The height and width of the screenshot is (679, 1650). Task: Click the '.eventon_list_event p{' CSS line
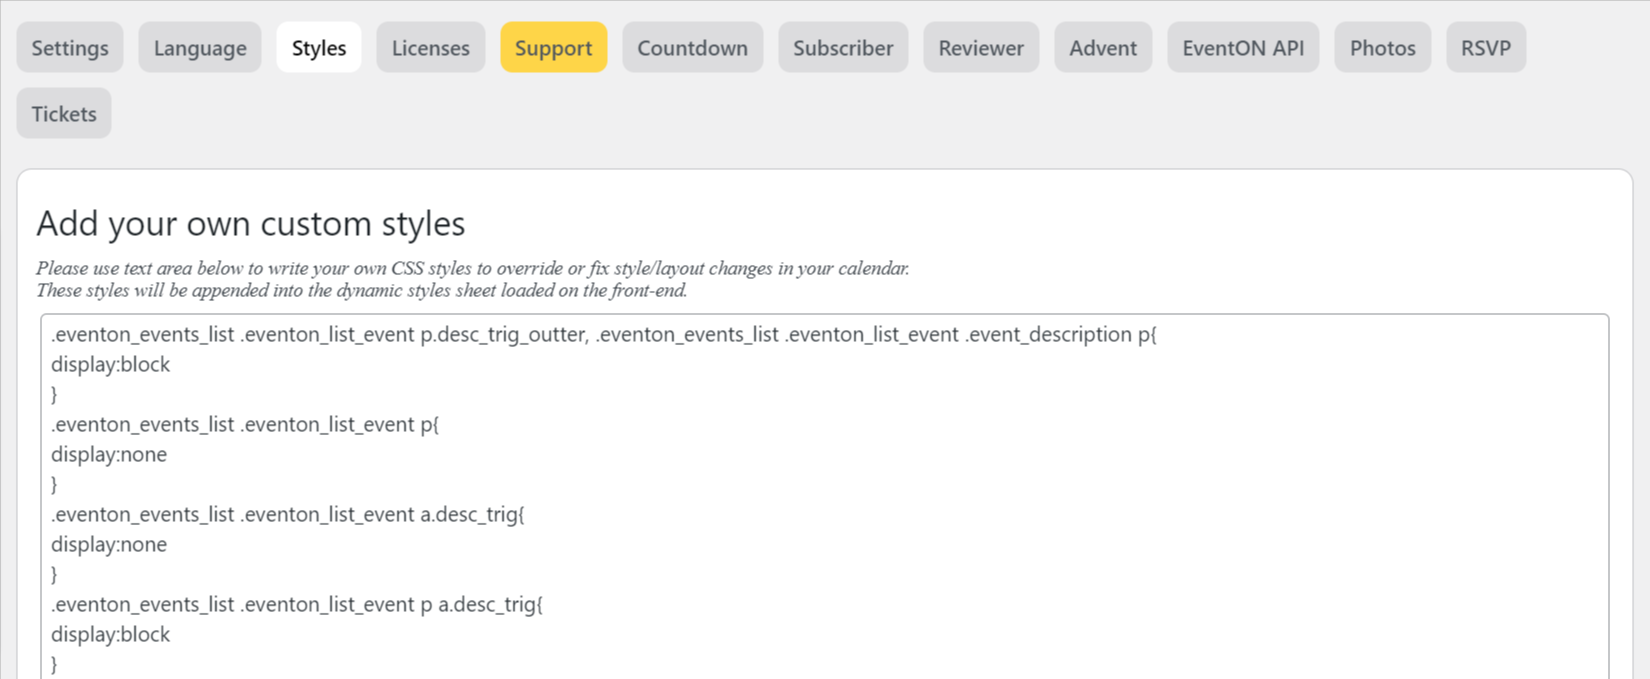point(245,424)
